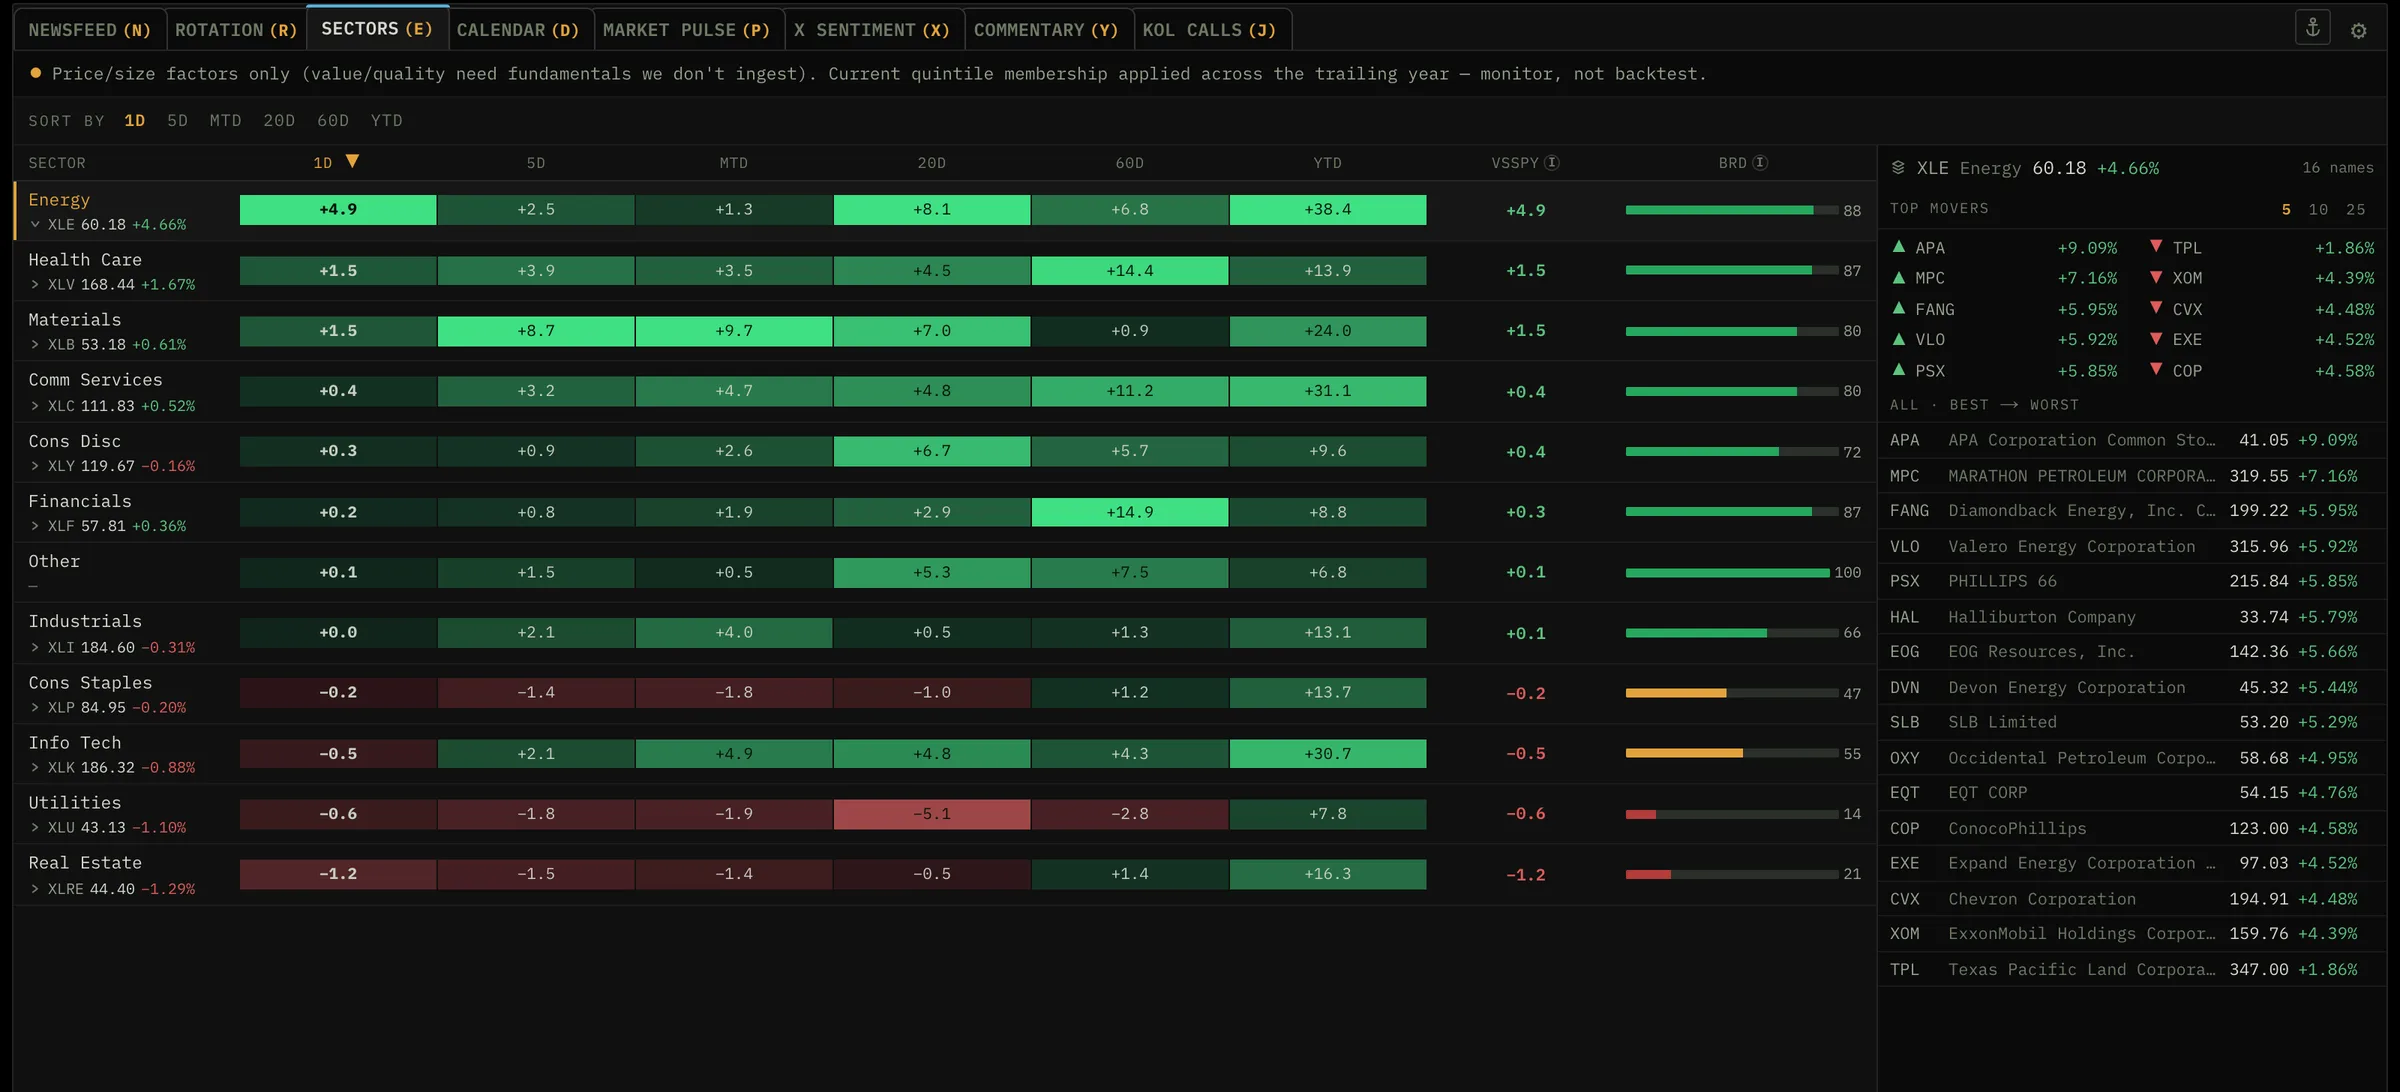
Task: Click Energy breadth bar at 88
Action: pos(1732,210)
